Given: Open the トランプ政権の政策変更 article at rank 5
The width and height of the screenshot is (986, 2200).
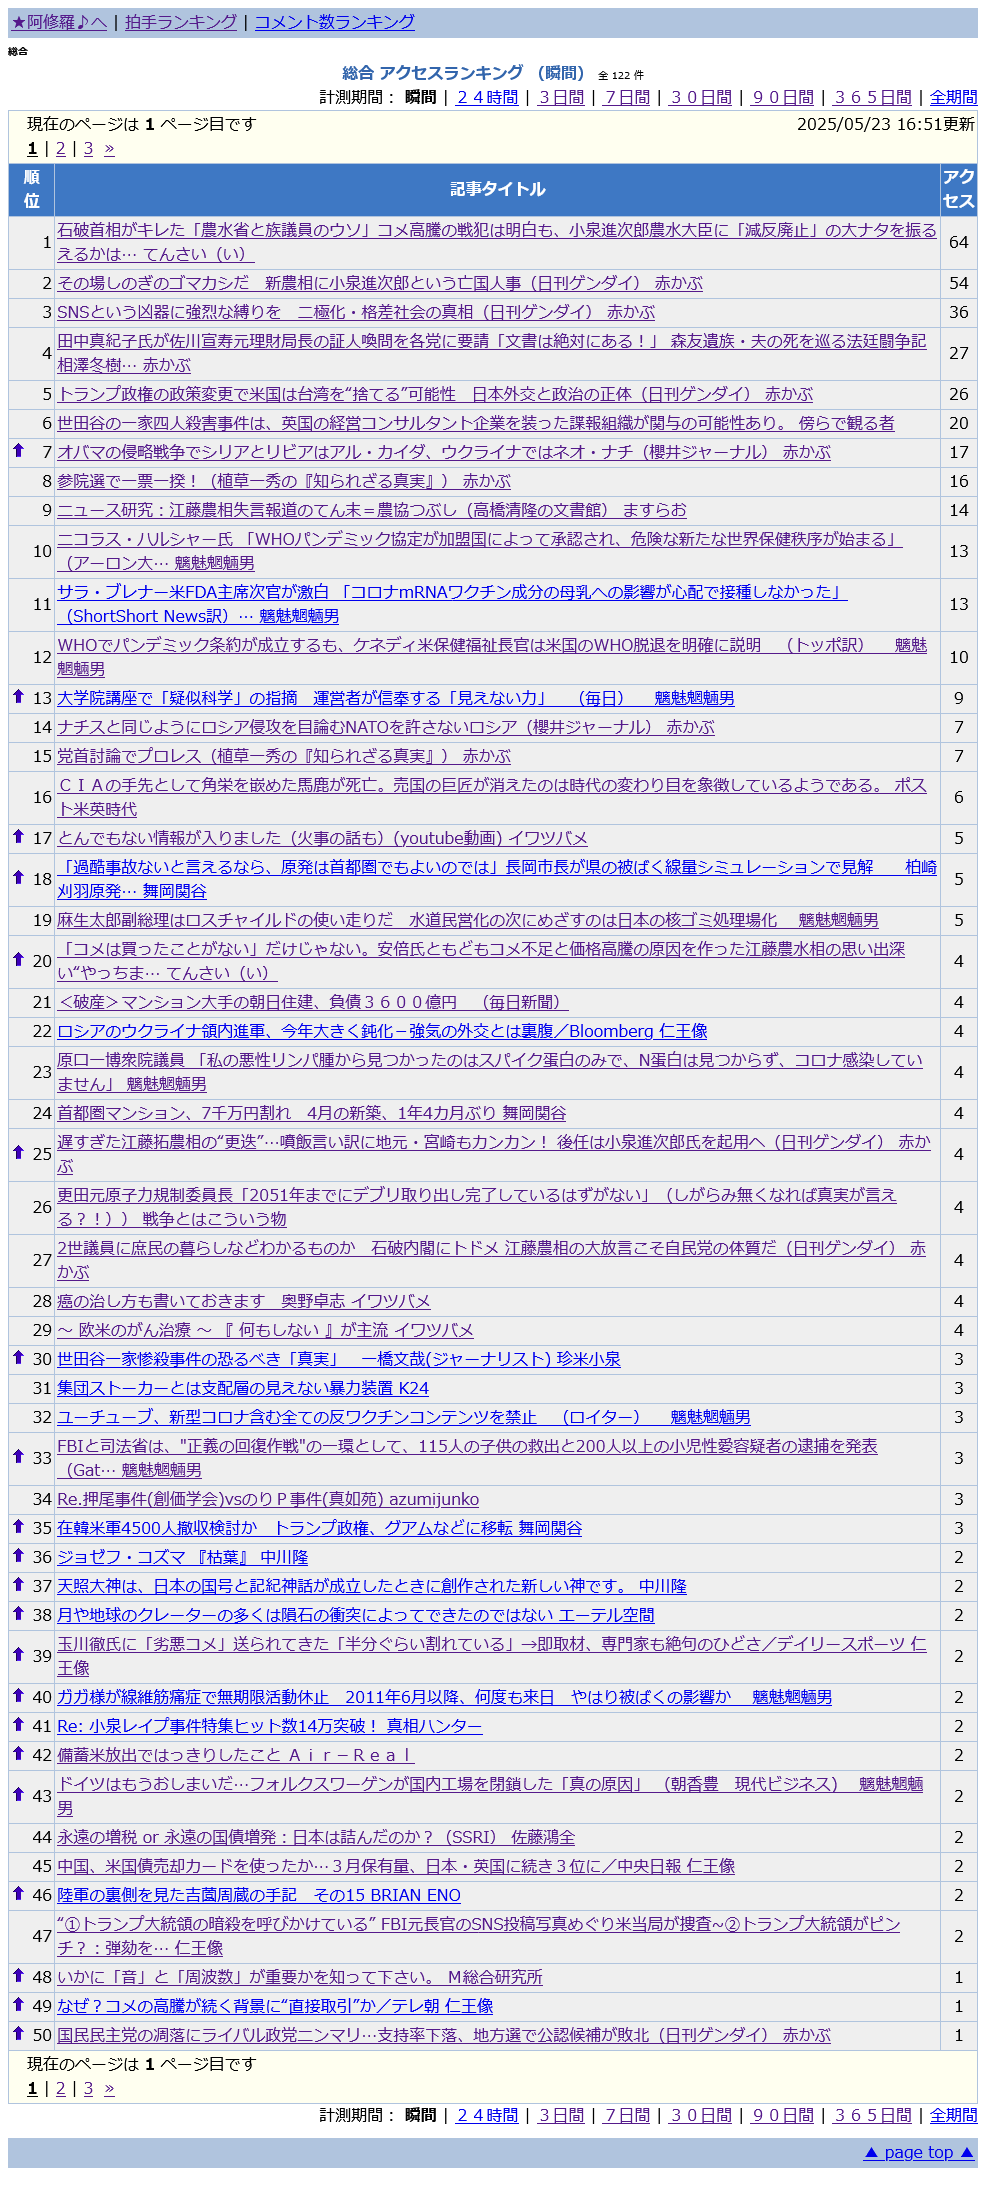Looking at the screenshot, I should pos(435,394).
